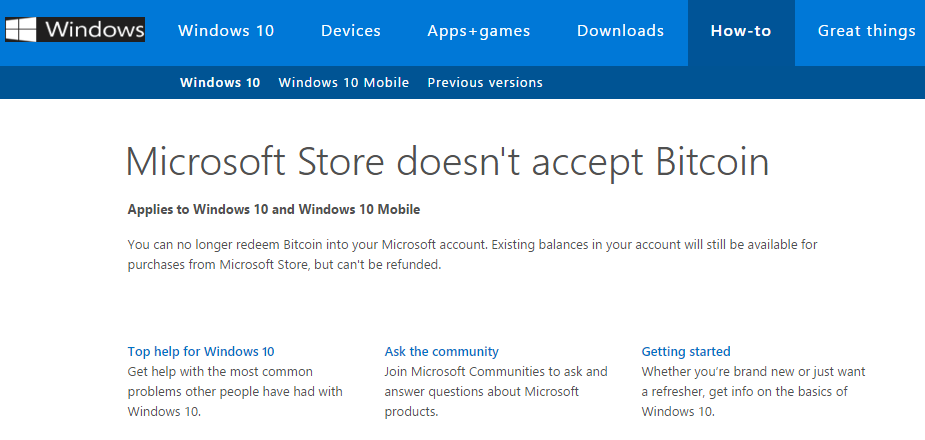Click the Join Microsoft Communities description text

pyautogui.click(x=496, y=392)
